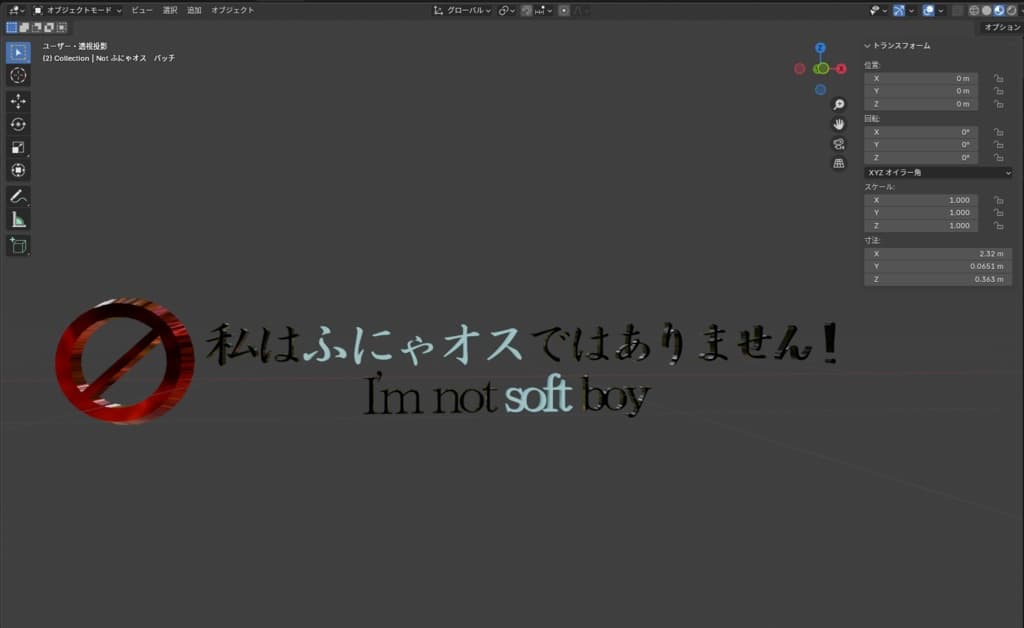Select the Box Select tool

(17, 52)
